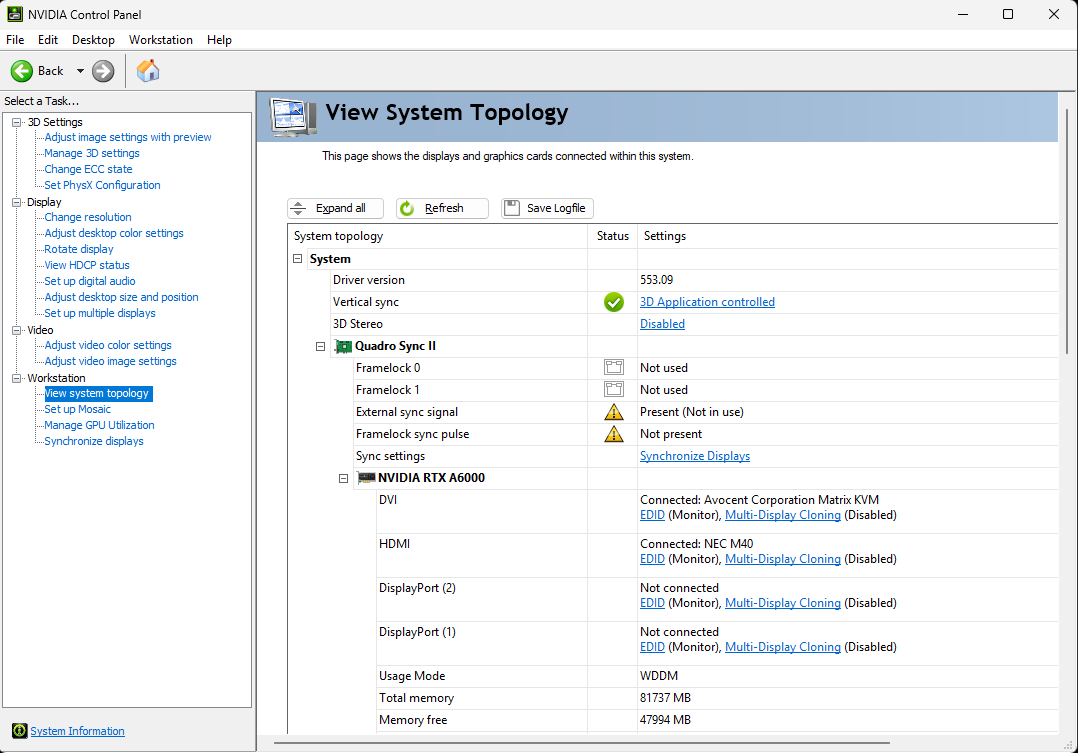Screen dimensions: 1078x753
Task: Open the Desktop menu
Action: tap(94, 40)
